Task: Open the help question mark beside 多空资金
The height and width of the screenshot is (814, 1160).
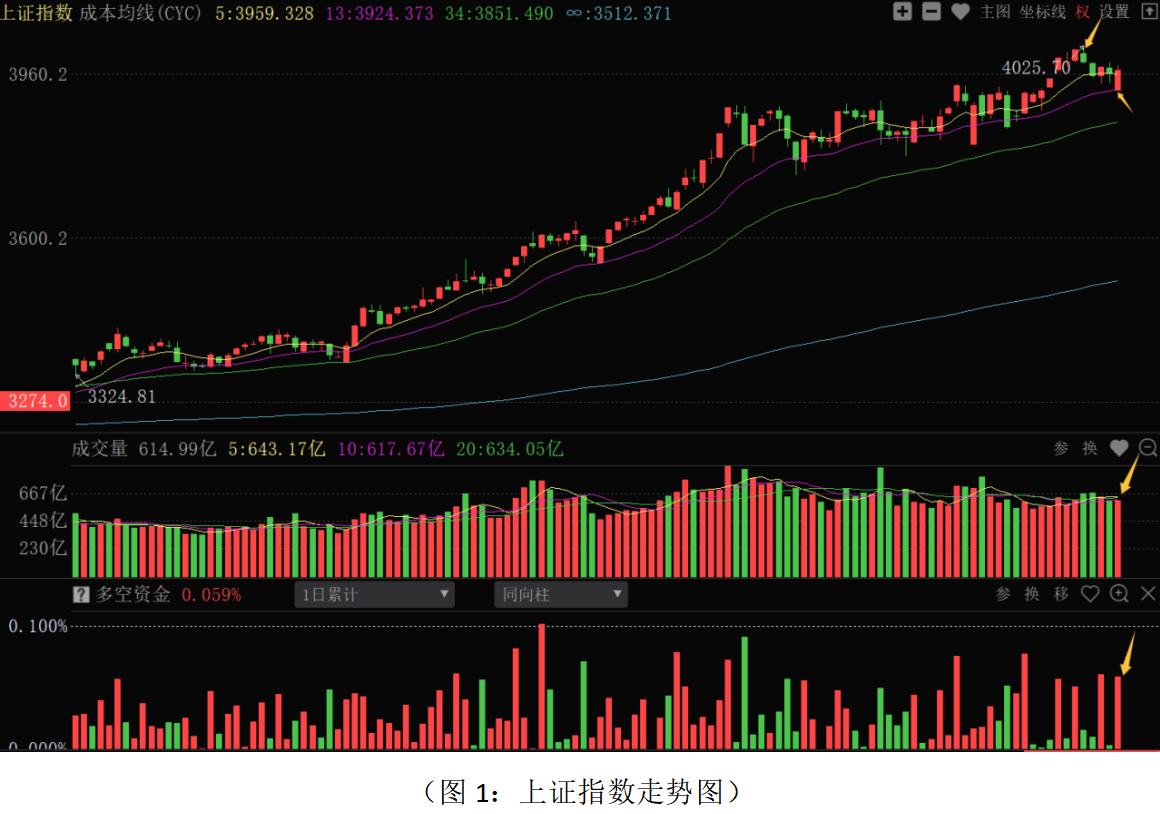Action: click(82, 595)
